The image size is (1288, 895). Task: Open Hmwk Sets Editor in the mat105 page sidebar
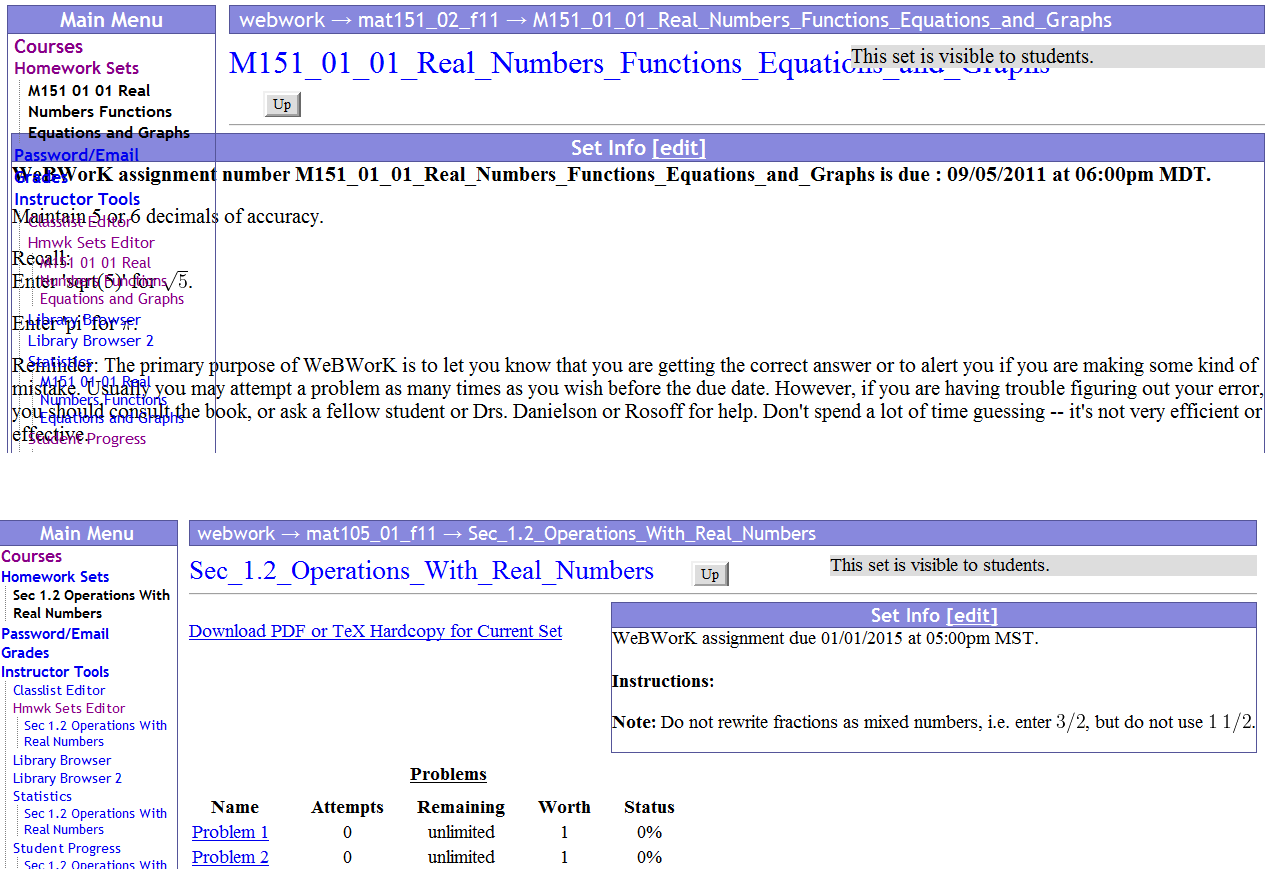tap(69, 708)
